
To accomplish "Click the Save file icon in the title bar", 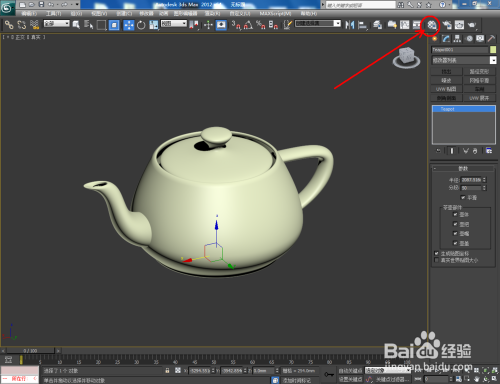I will [41, 4].
